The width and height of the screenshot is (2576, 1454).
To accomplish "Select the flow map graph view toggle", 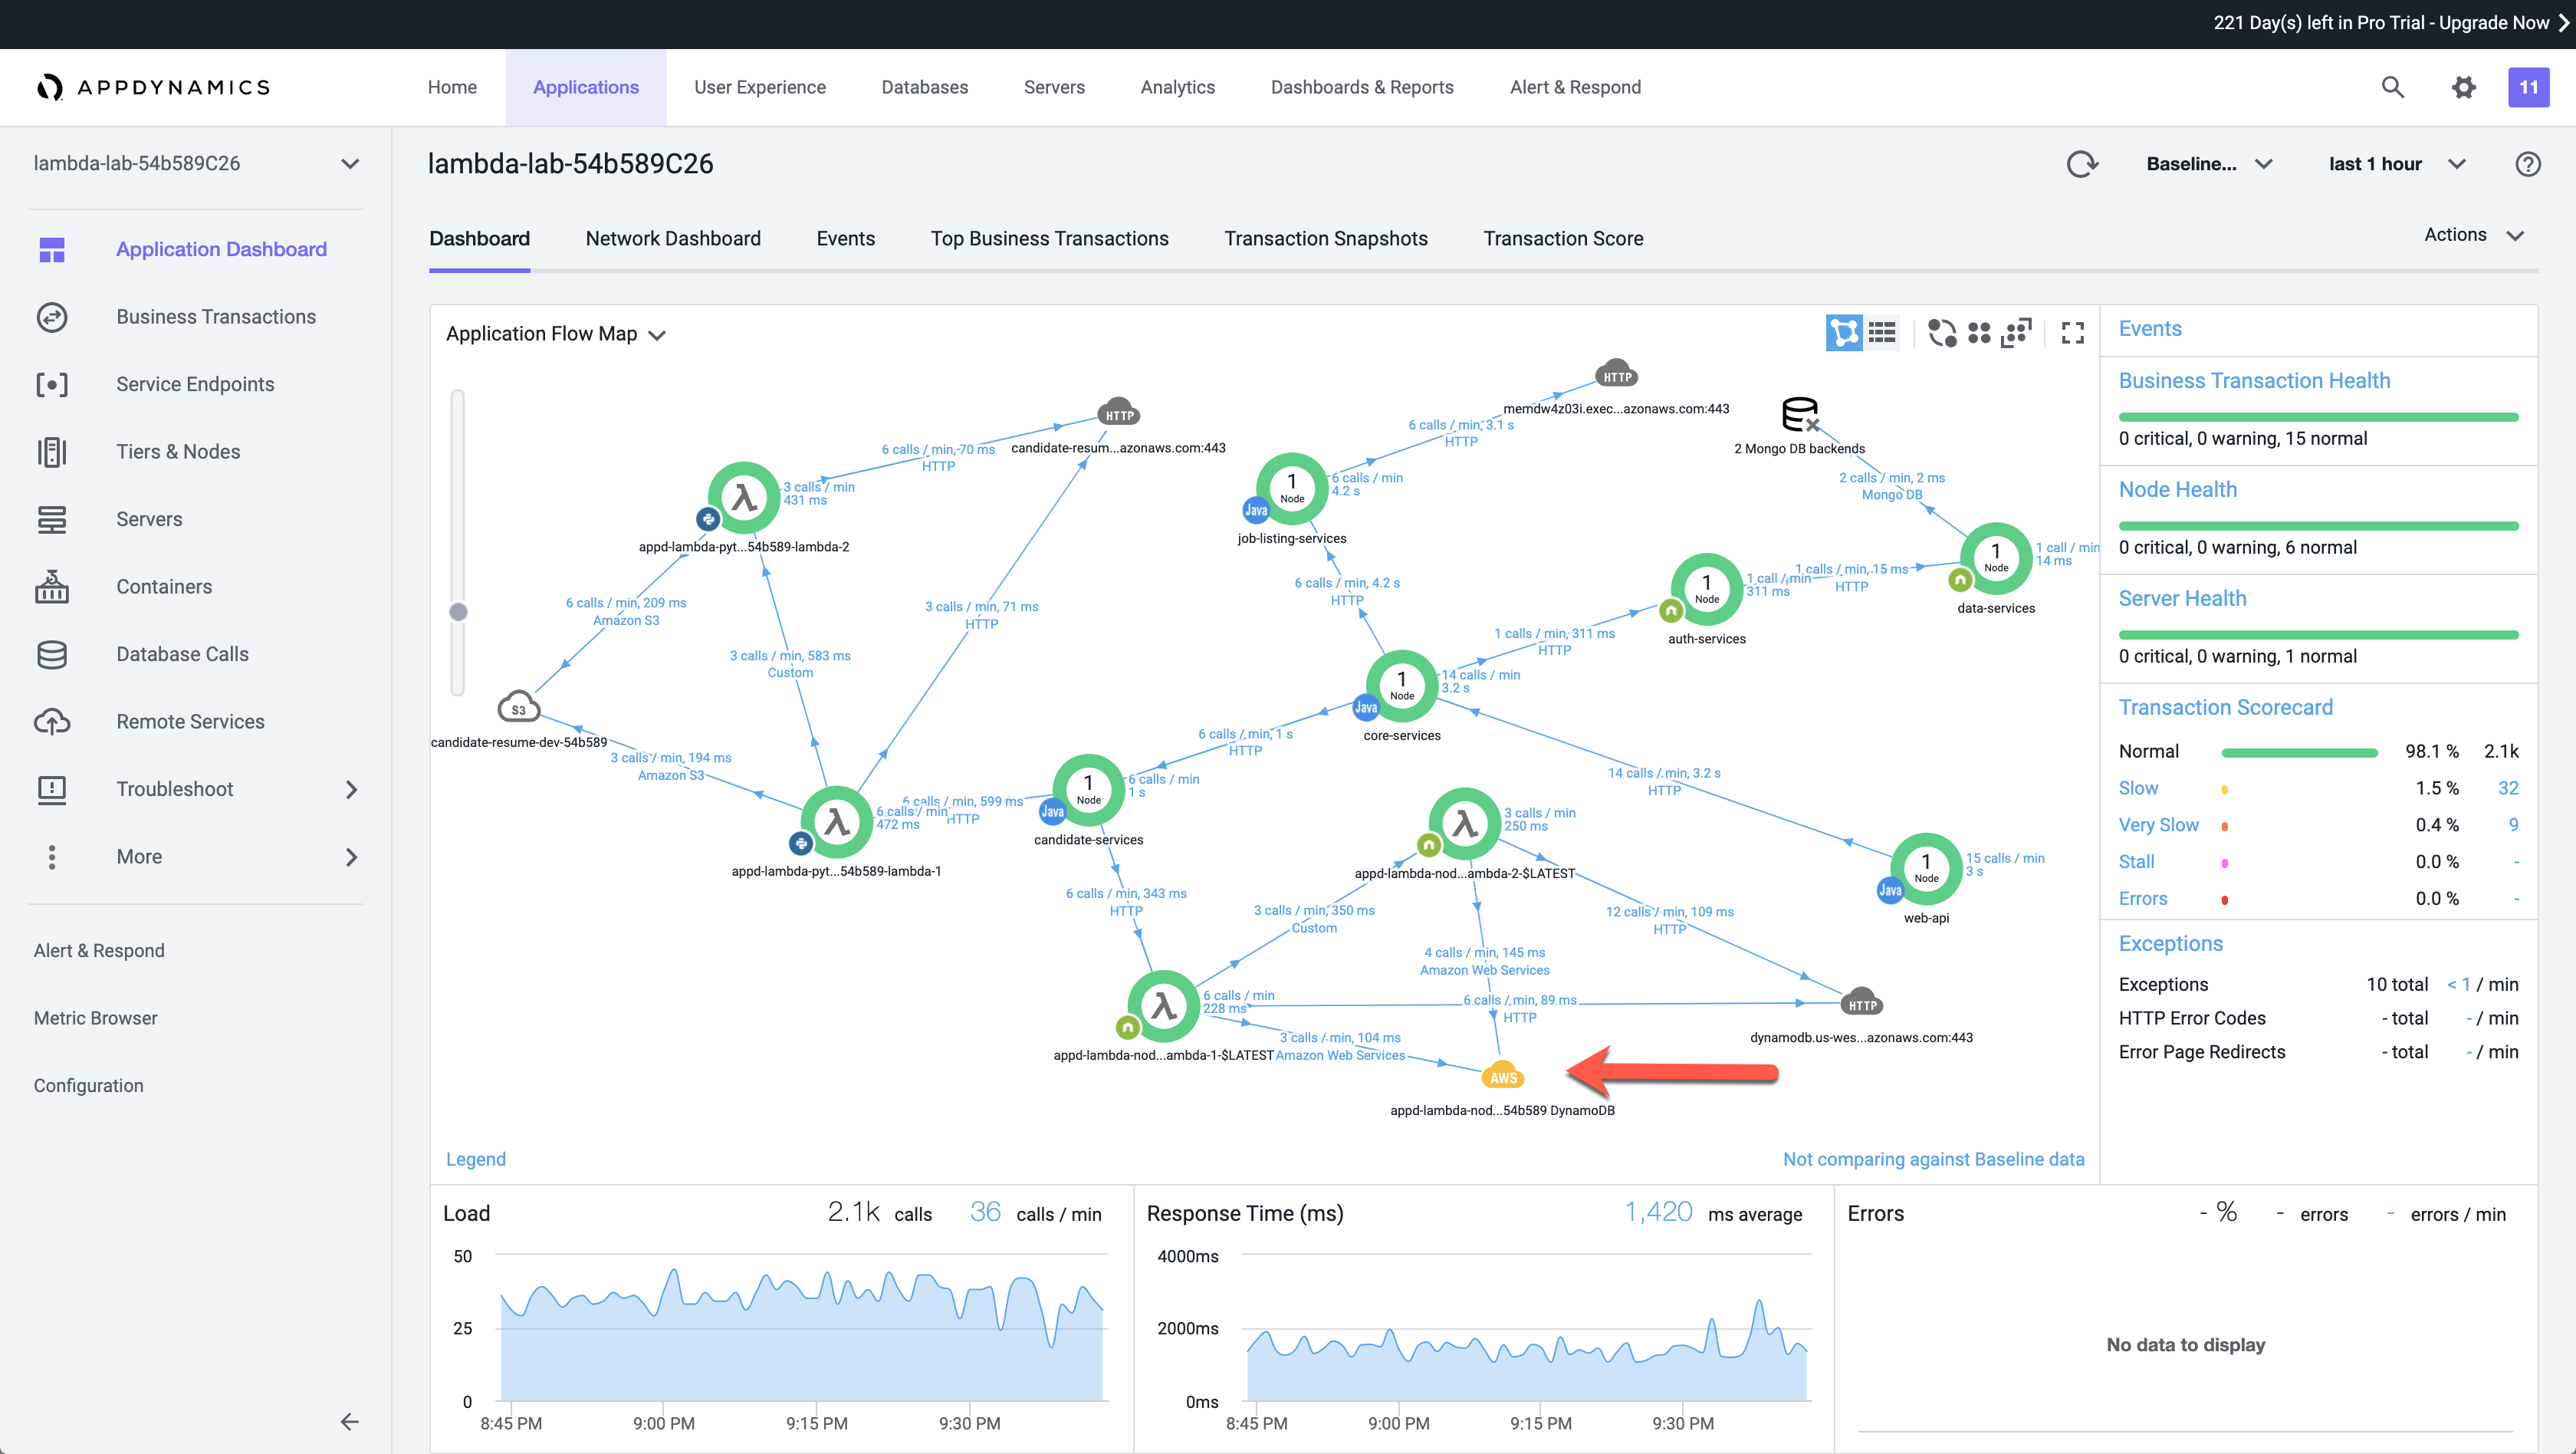I will click(1844, 333).
